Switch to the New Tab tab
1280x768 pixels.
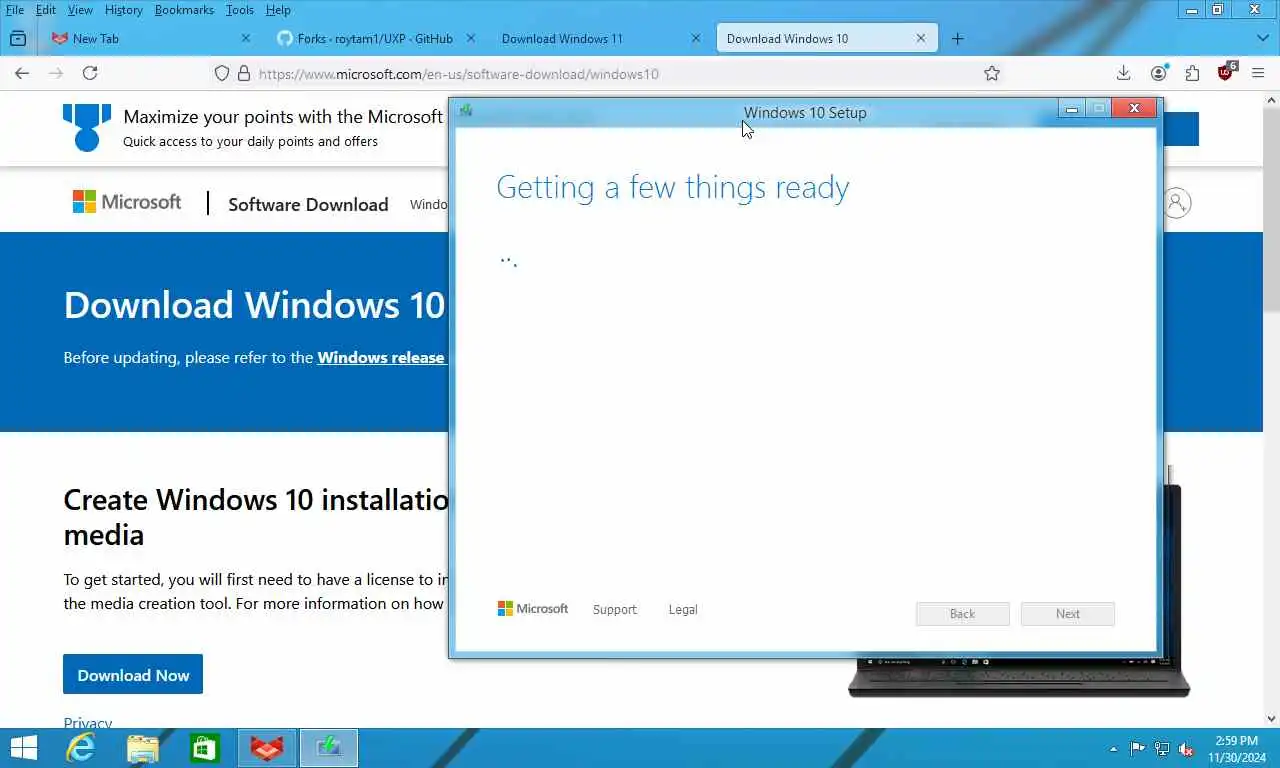pyautogui.click(x=150, y=39)
